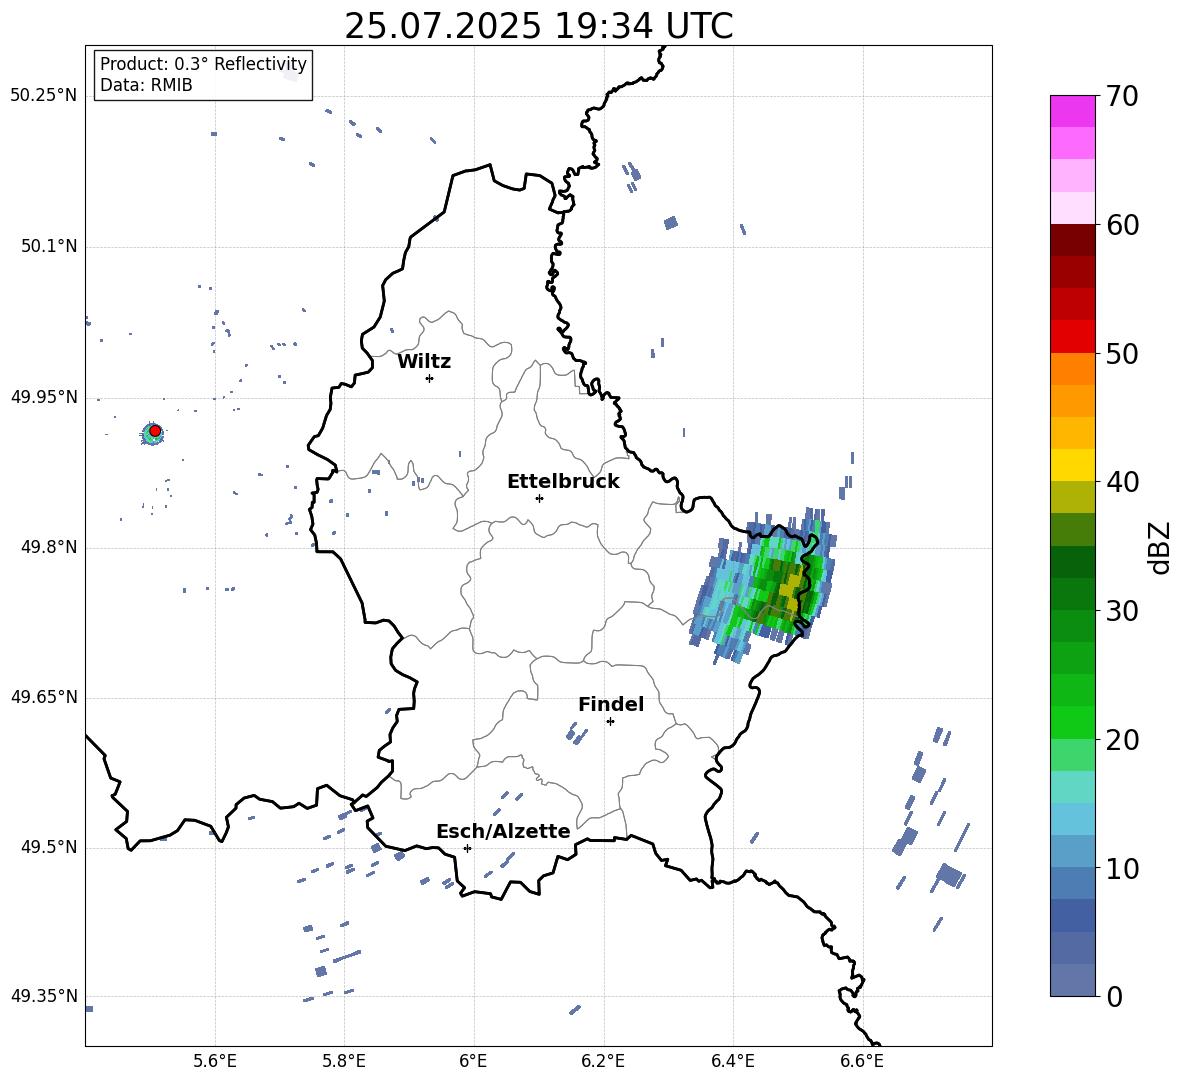Click the 50.1°N latitude label
The height and width of the screenshot is (1081, 1184).
(49, 247)
